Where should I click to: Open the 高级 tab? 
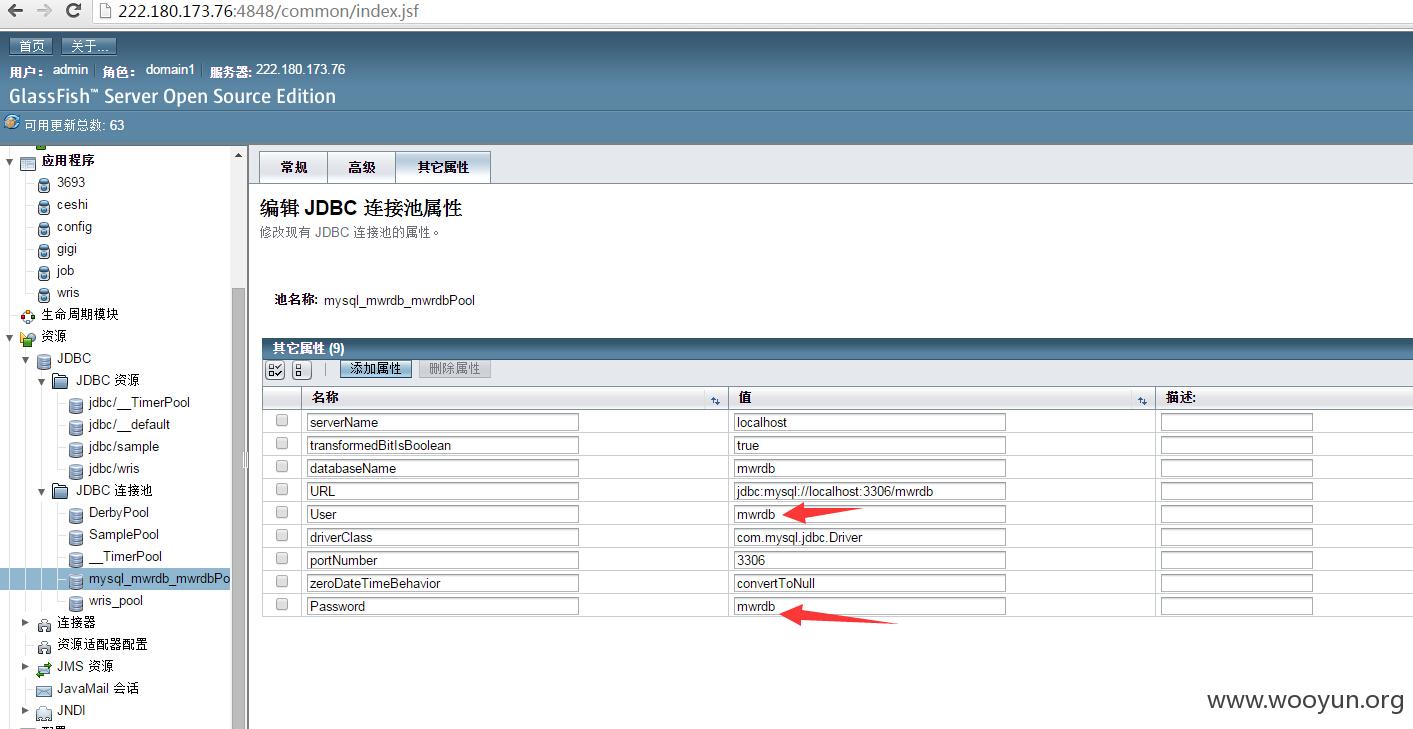coord(362,167)
